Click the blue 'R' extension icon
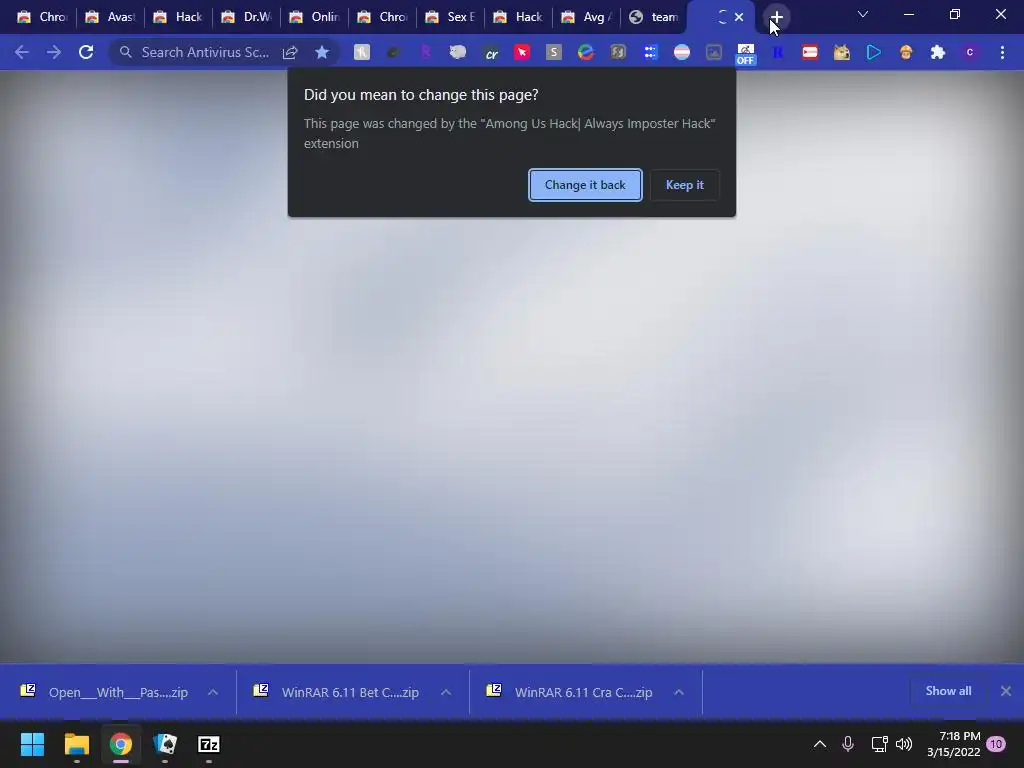Screen dimensions: 1024x768 [778, 52]
